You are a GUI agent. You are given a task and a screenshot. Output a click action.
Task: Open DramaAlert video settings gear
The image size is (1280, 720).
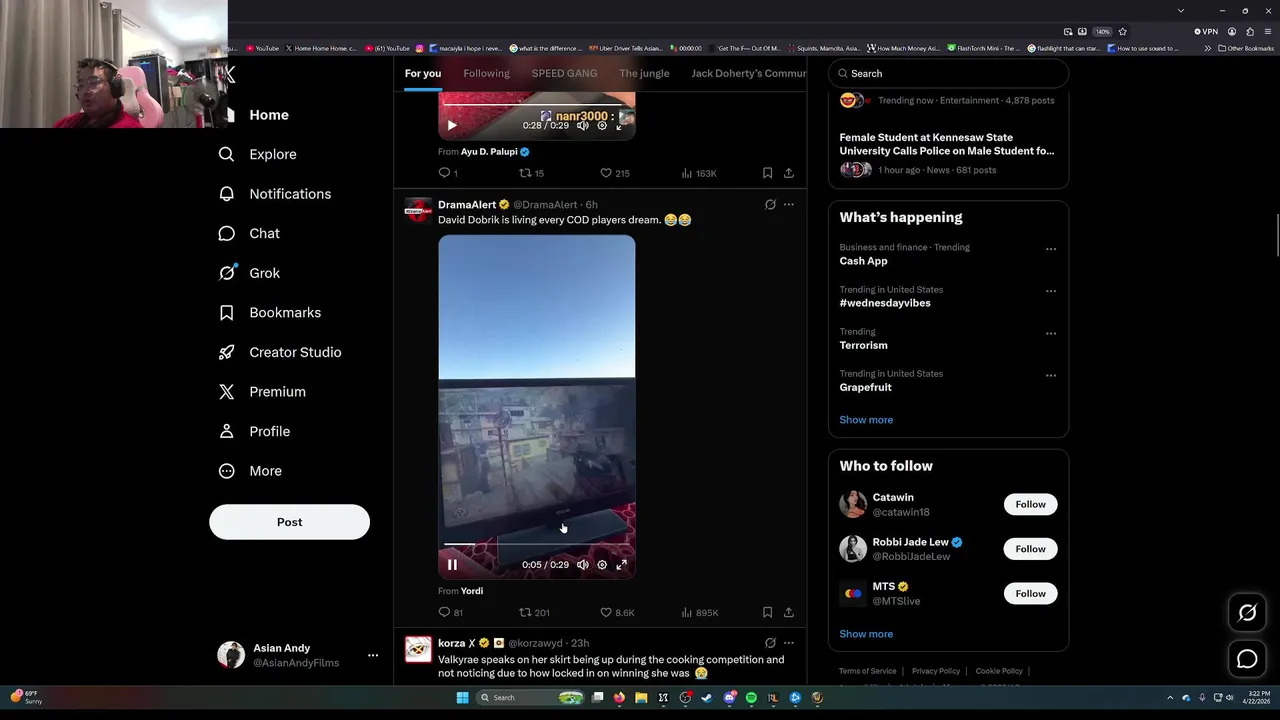(x=602, y=565)
